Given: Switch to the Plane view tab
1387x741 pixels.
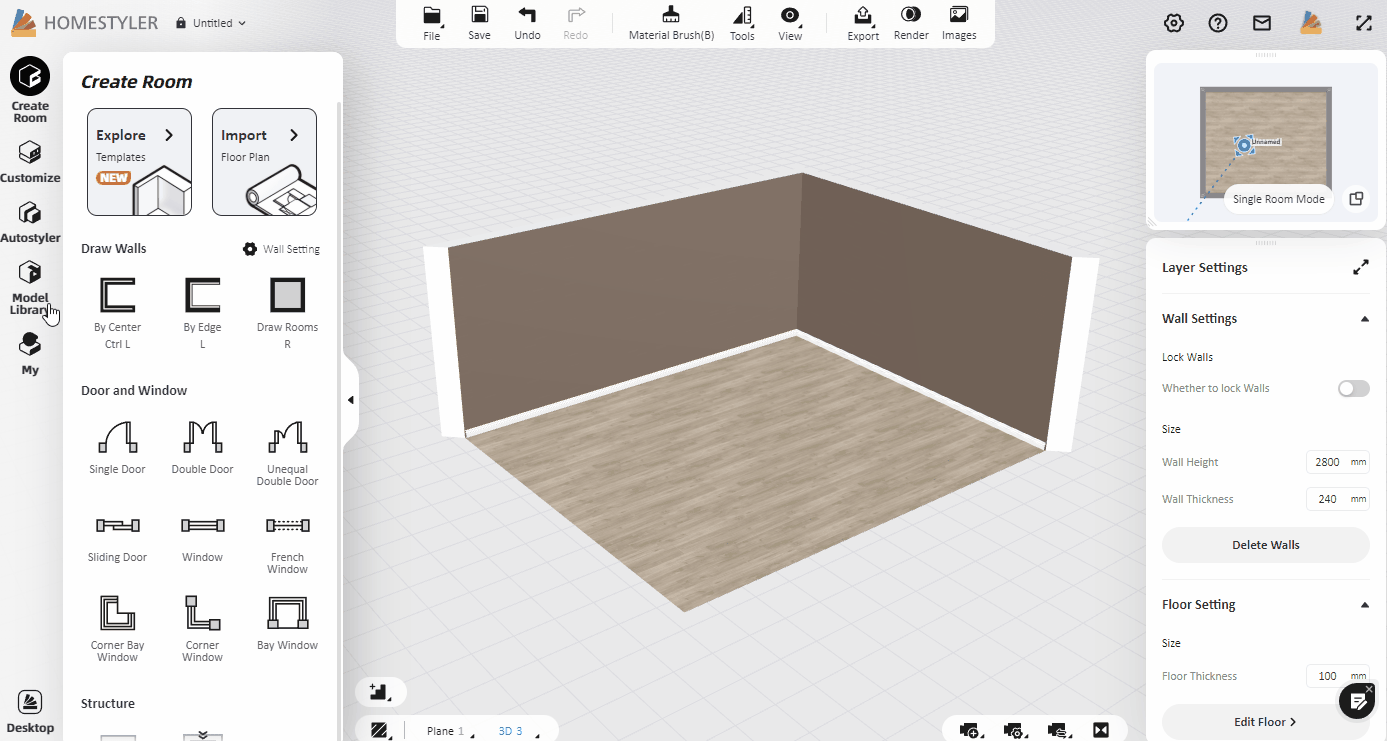Looking at the screenshot, I should click(x=440, y=731).
